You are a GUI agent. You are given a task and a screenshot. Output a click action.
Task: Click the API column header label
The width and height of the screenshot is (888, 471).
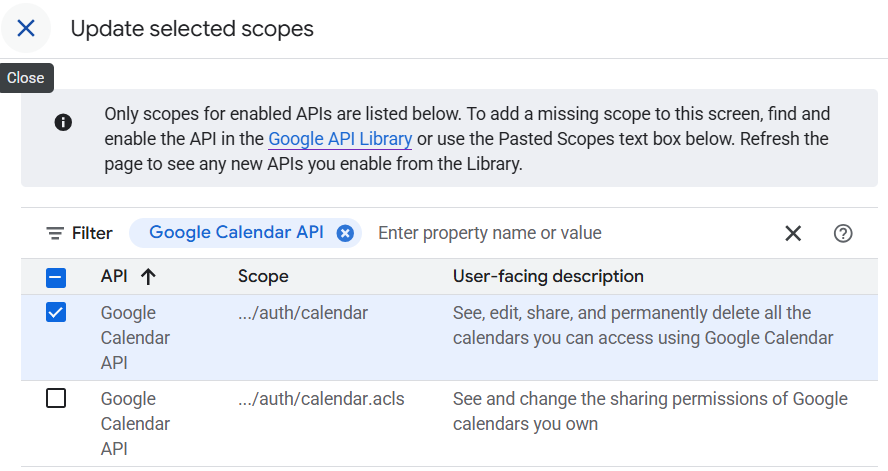coord(114,277)
